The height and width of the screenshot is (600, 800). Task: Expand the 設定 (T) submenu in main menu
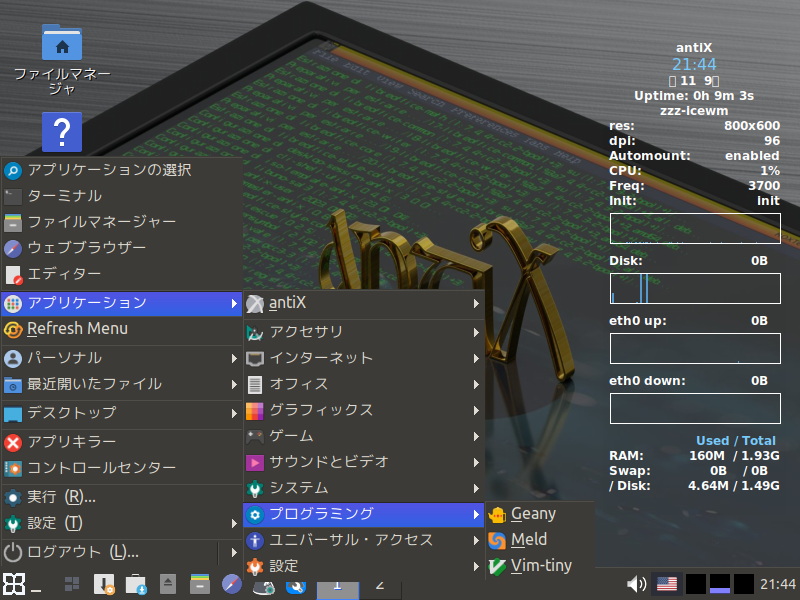121,523
